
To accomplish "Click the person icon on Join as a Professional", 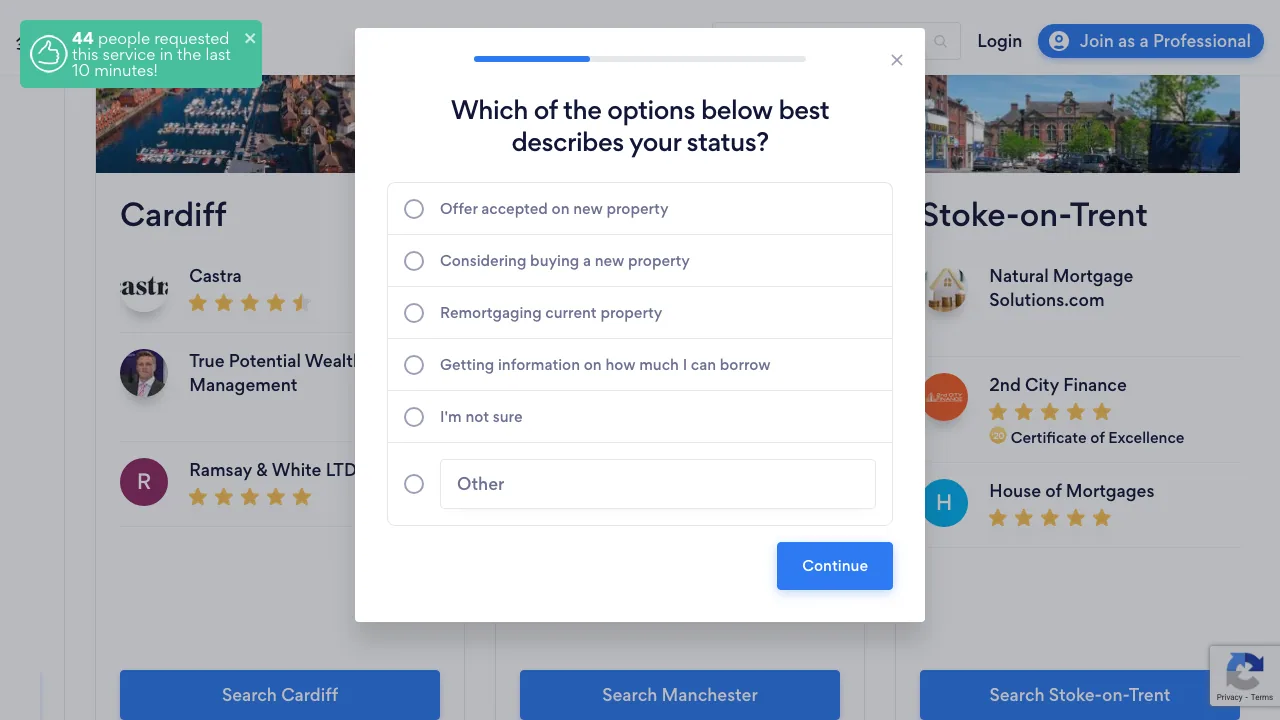I will pos(1058,41).
